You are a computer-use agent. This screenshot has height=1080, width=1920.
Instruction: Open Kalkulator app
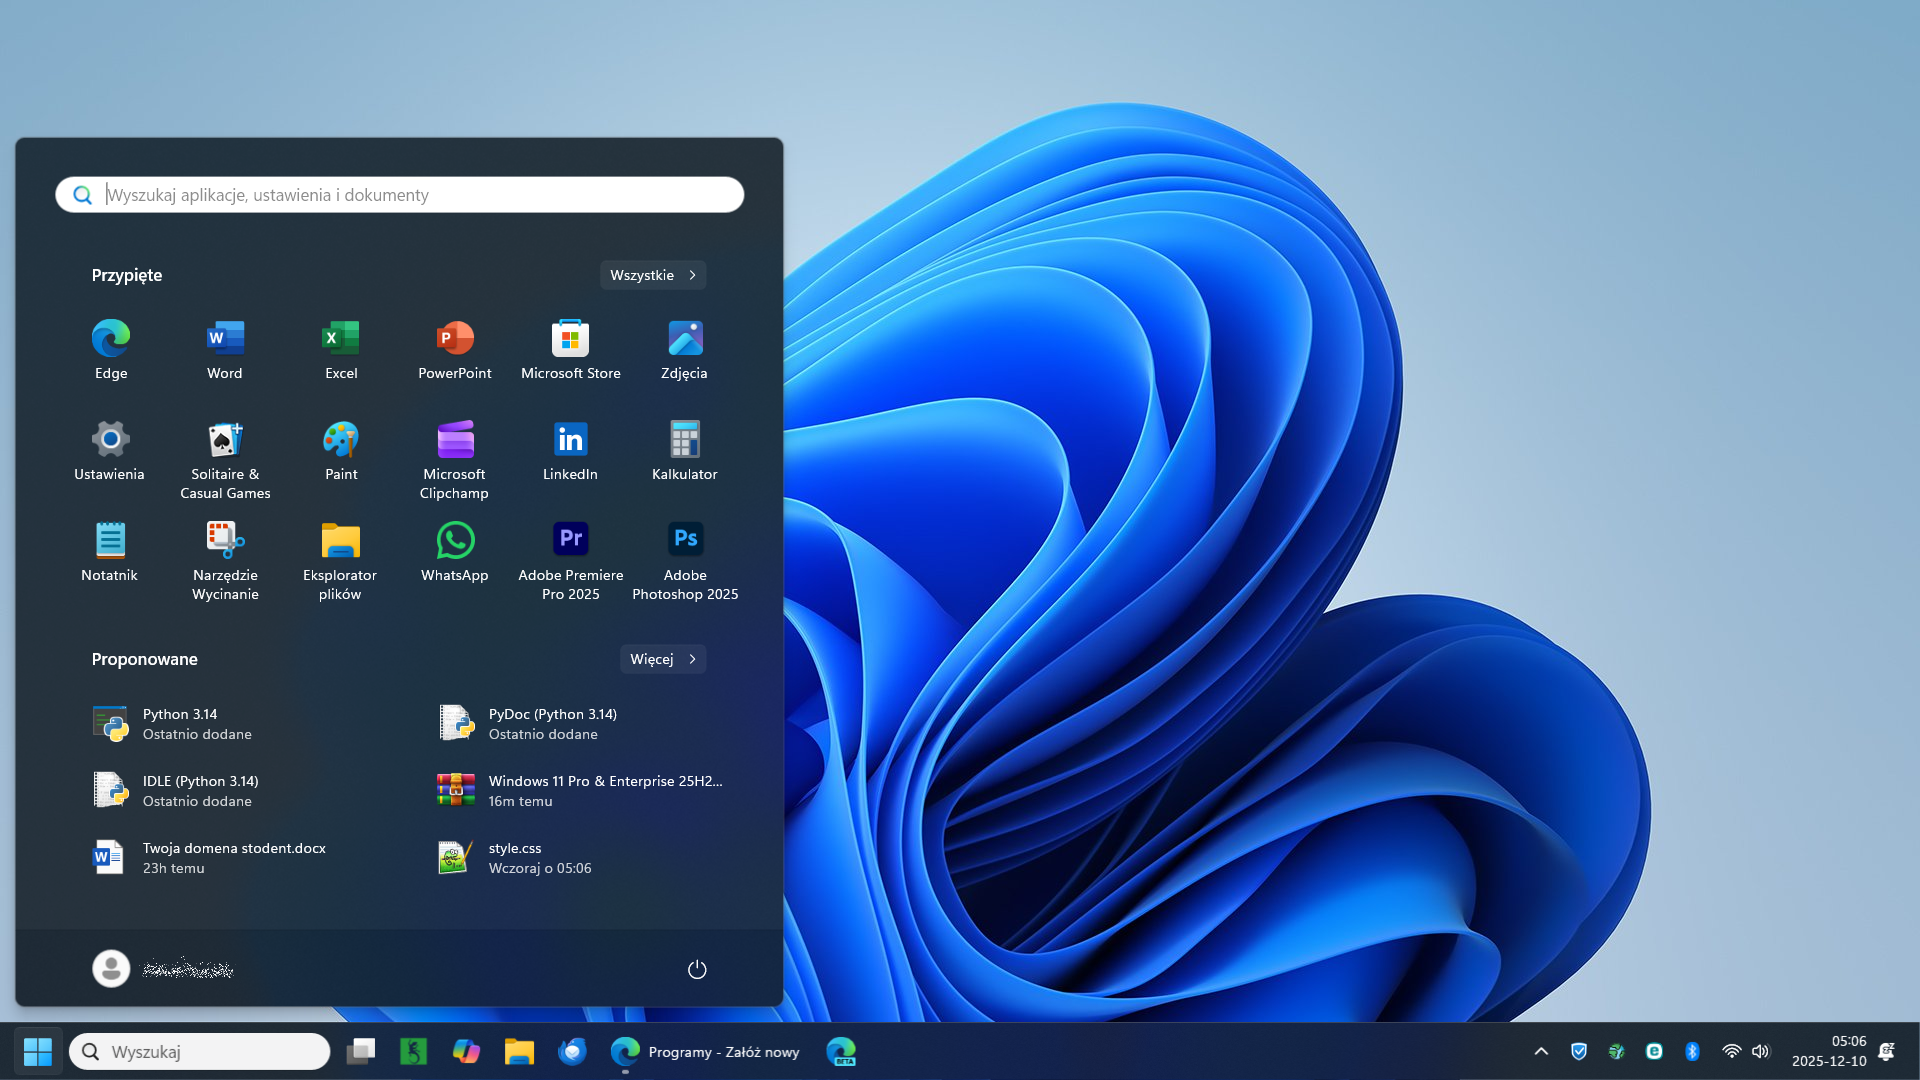[685, 440]
